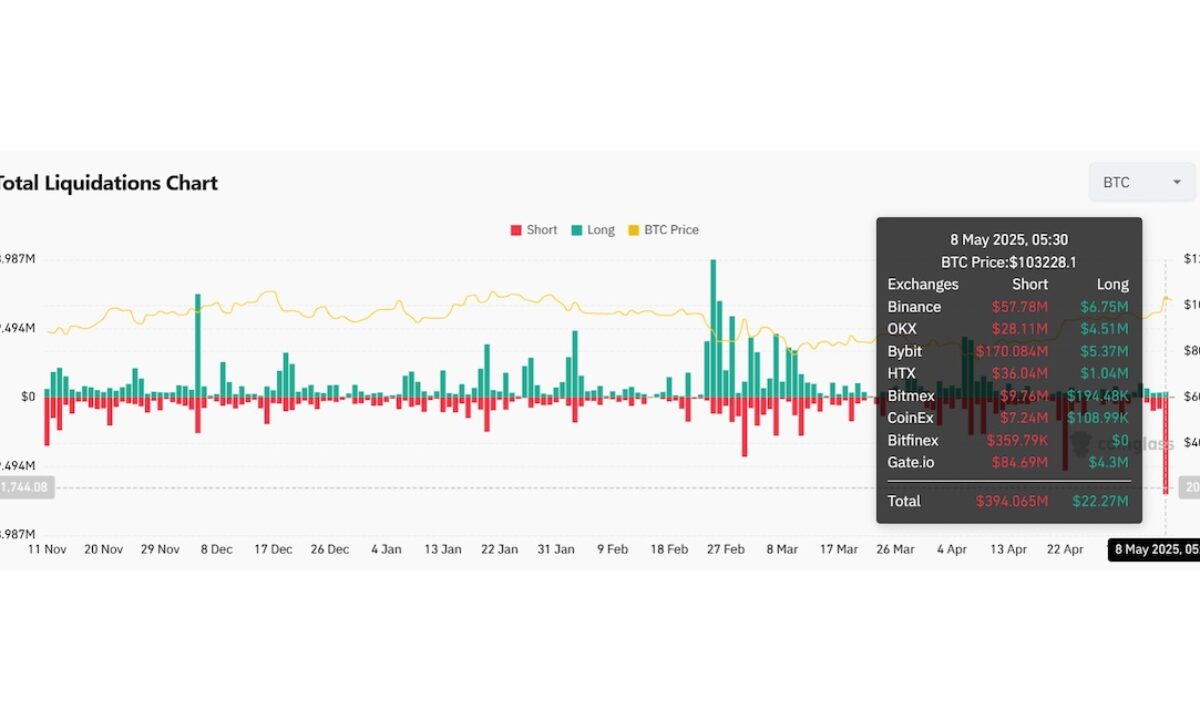Viewport: 1200px width, 720px height.
Task: Open the BTC coin selector dropdown
Action: pyautogui.click(x=1141, y=182)
